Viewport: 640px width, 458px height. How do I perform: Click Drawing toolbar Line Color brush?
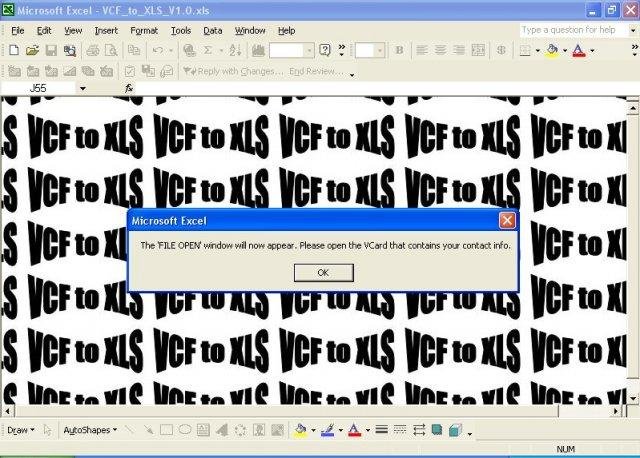(x=327, y=430)
